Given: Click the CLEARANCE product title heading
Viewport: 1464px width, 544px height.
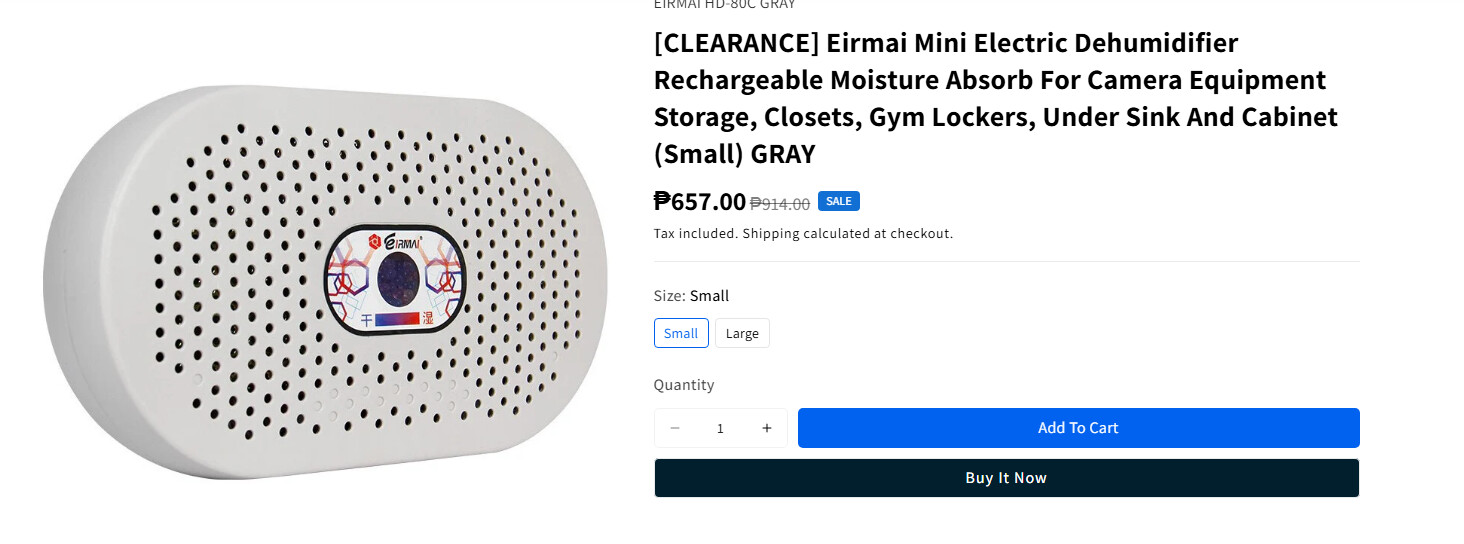Looking at the screenshot, I should point(995,98).
